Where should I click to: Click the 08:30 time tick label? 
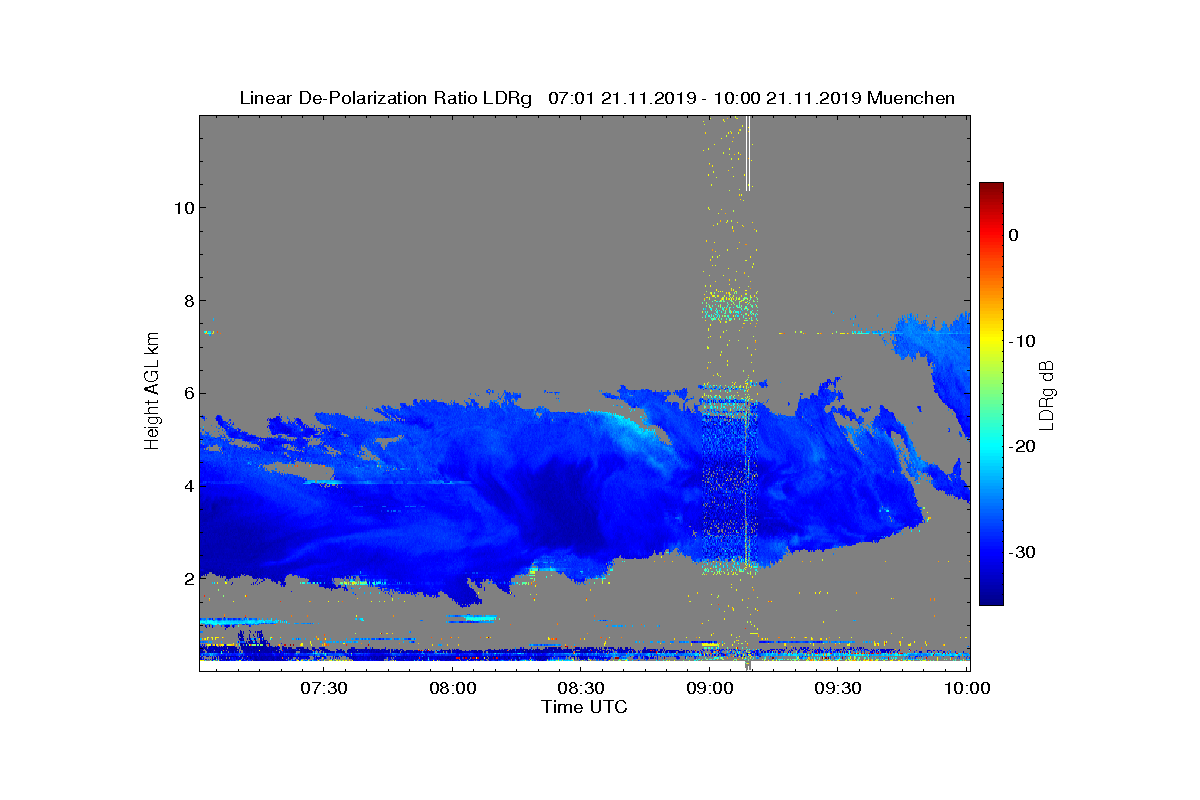tap(581, 688)
